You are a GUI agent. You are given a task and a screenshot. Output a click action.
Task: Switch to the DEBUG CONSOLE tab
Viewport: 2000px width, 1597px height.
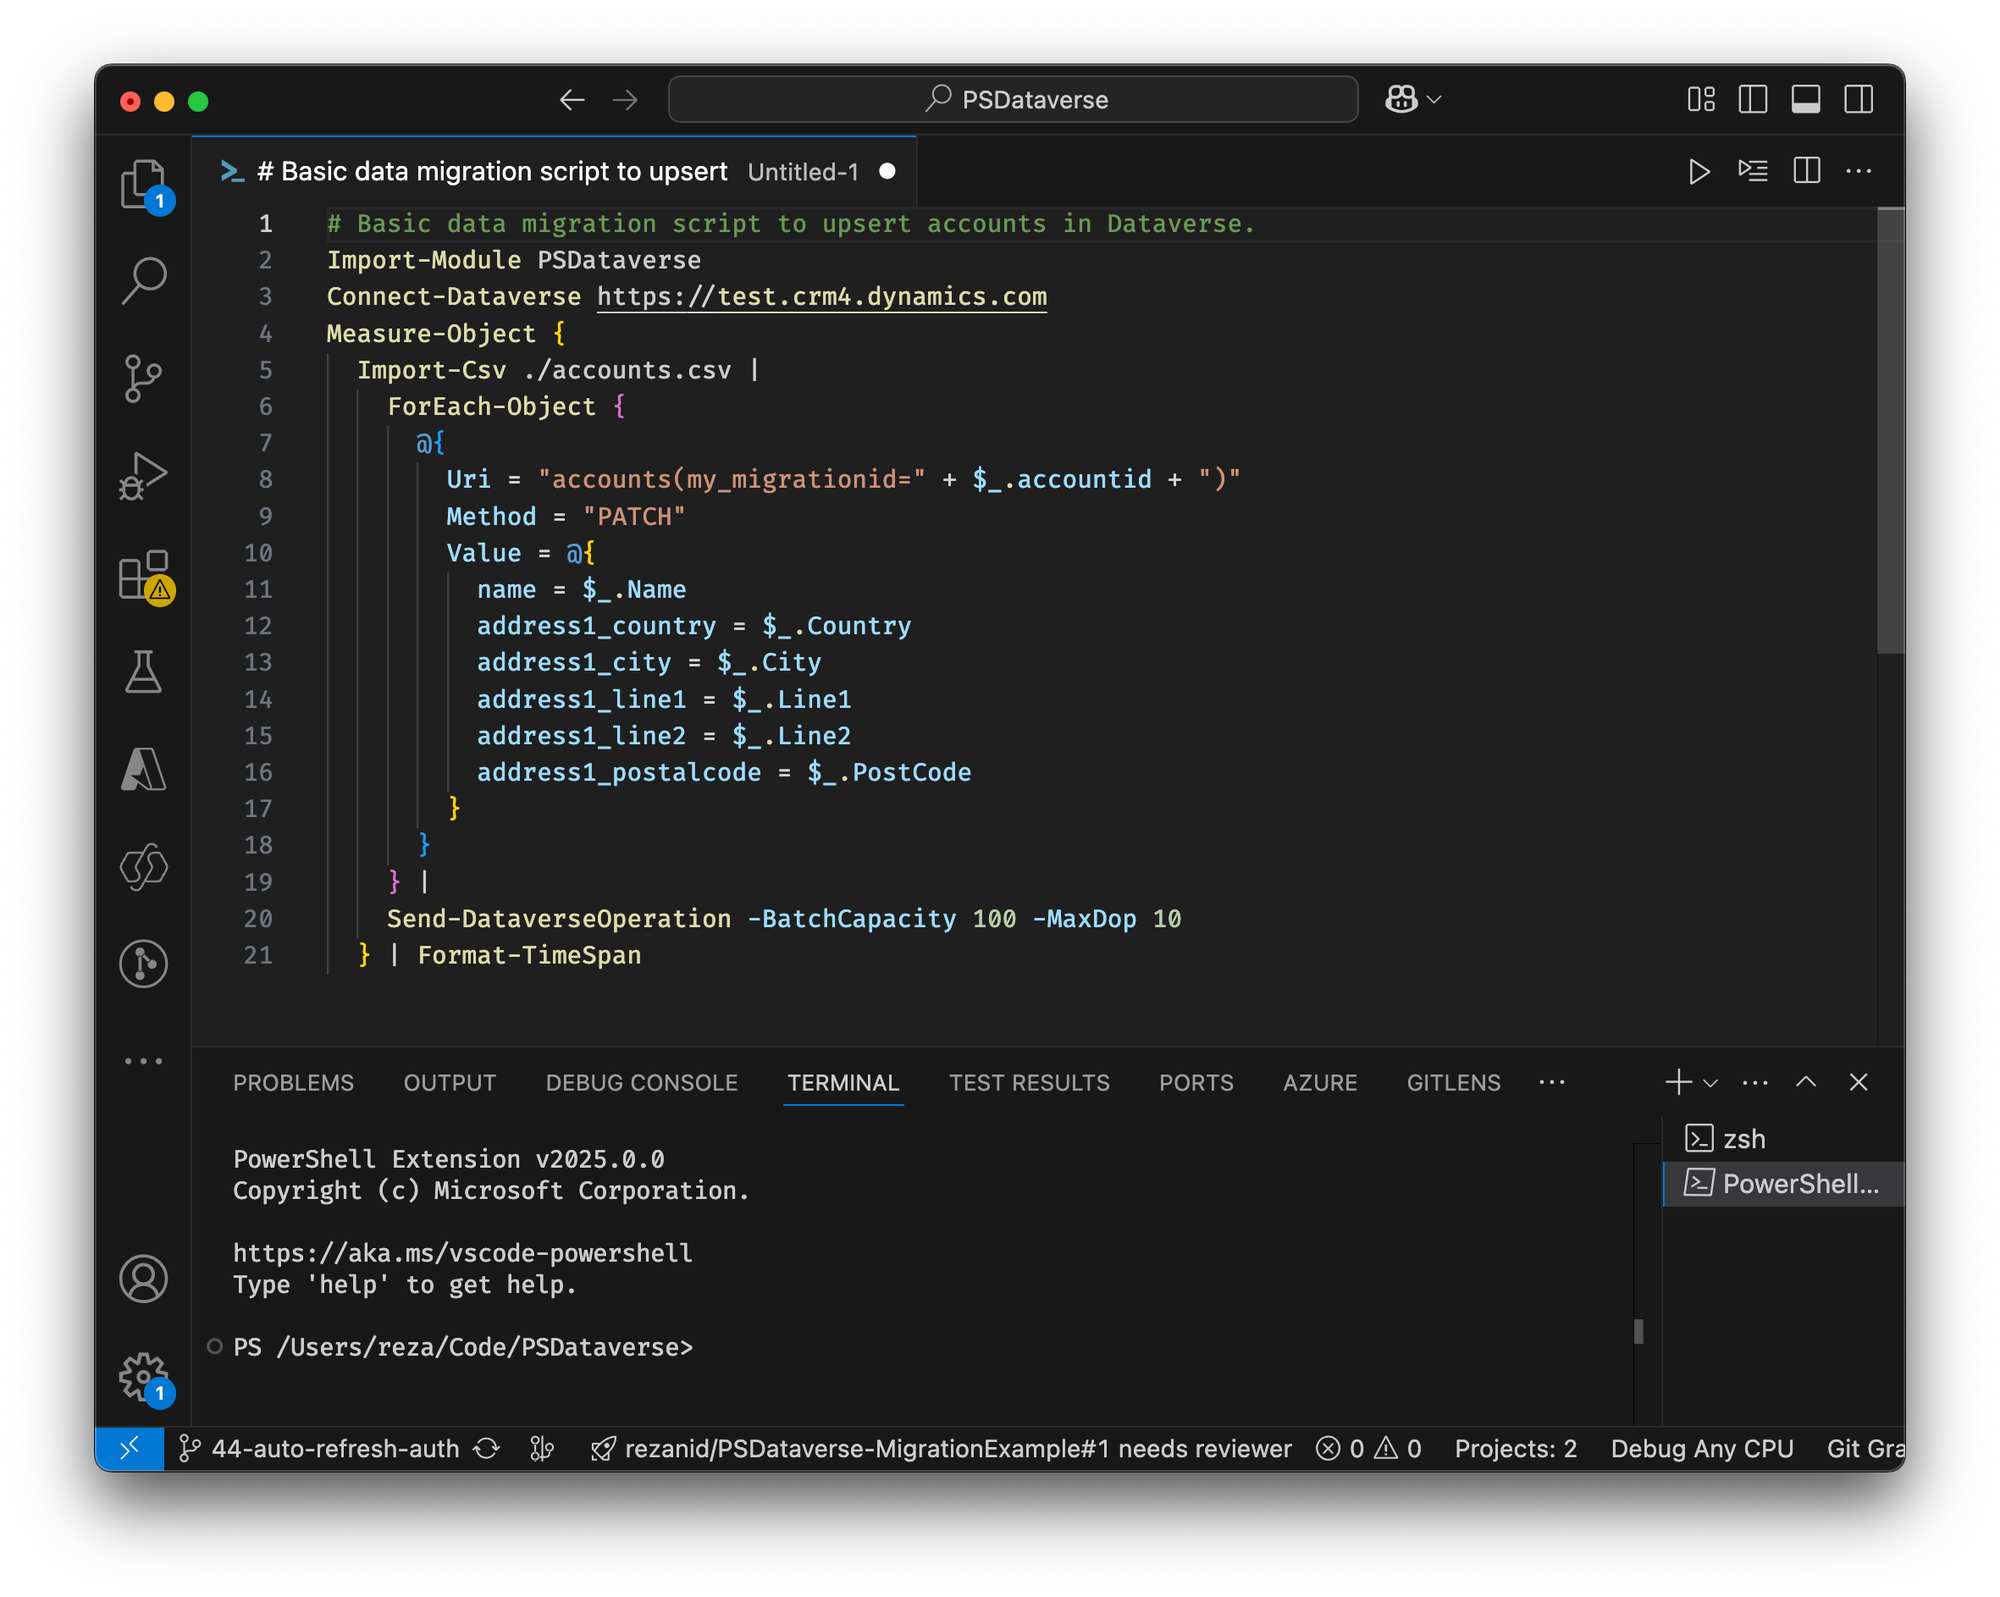(x=641, y=1082)
